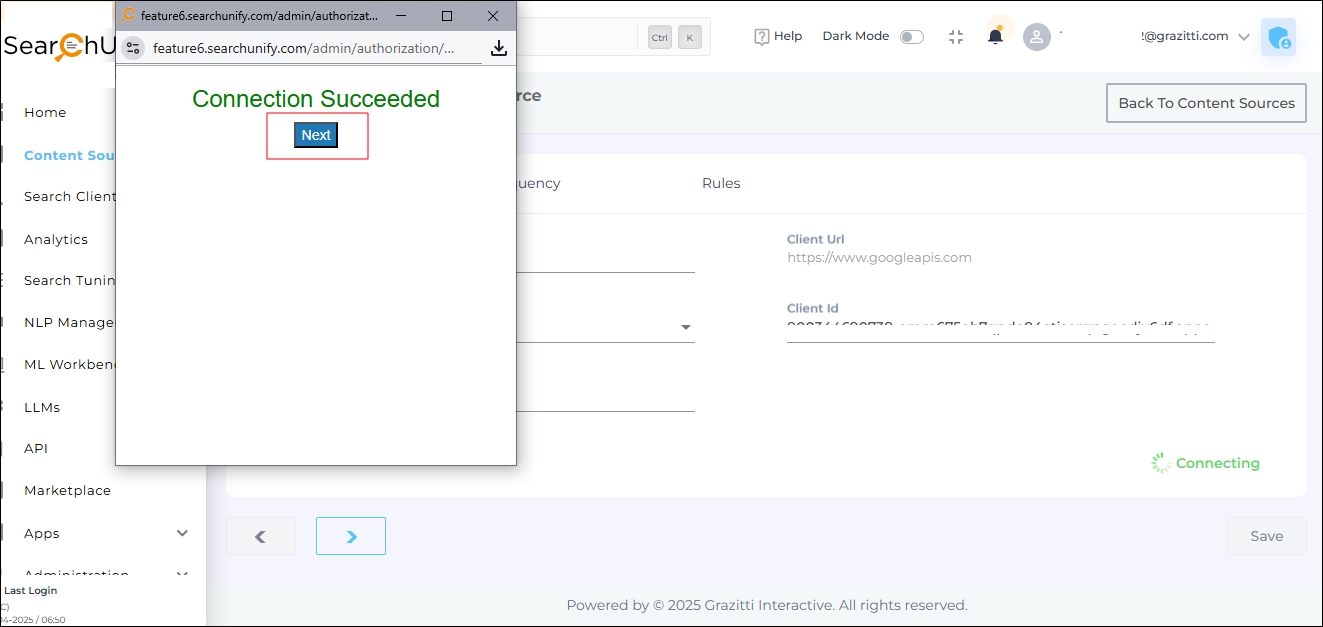Click the fullscreen collapse icon
Viewport: 1323px width, 627px height.
click(956, 37)
